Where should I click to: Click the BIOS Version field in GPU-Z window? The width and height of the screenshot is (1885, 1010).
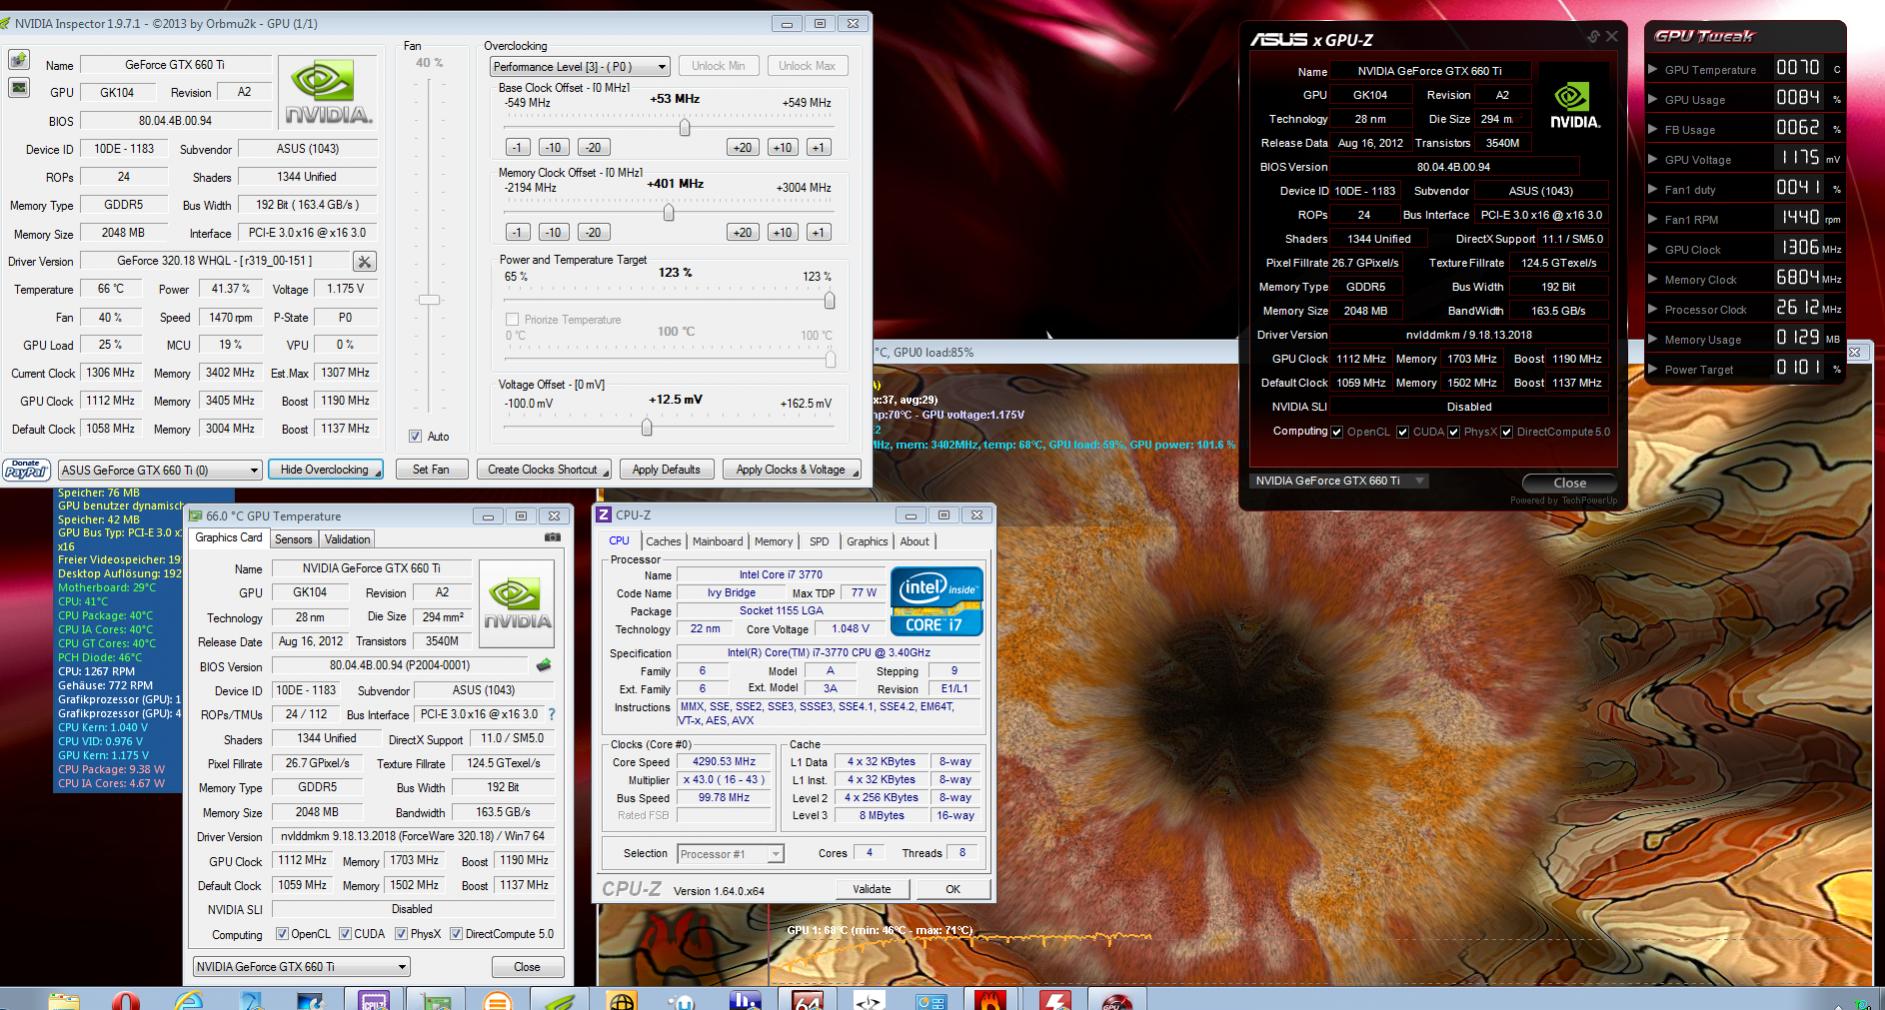(x=400, y=665)
